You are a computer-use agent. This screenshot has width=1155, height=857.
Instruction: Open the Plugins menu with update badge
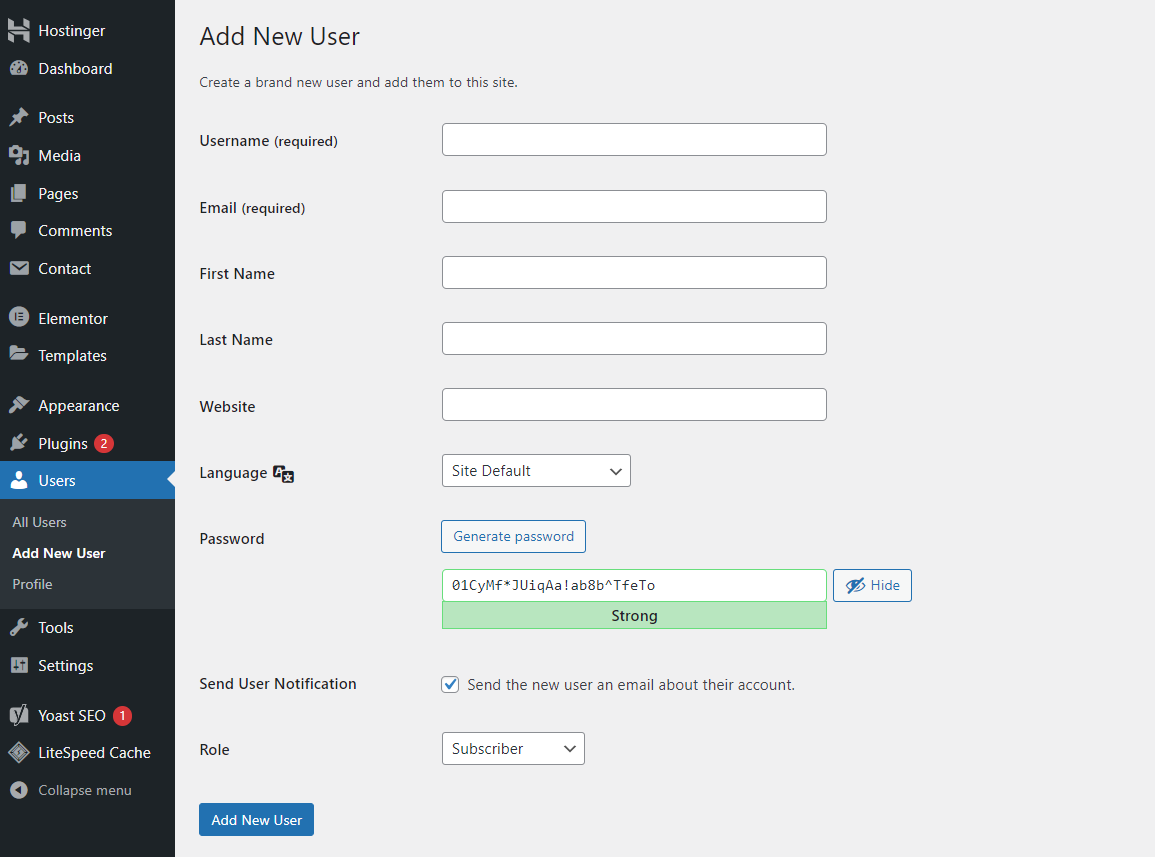(x=64, y=443)
